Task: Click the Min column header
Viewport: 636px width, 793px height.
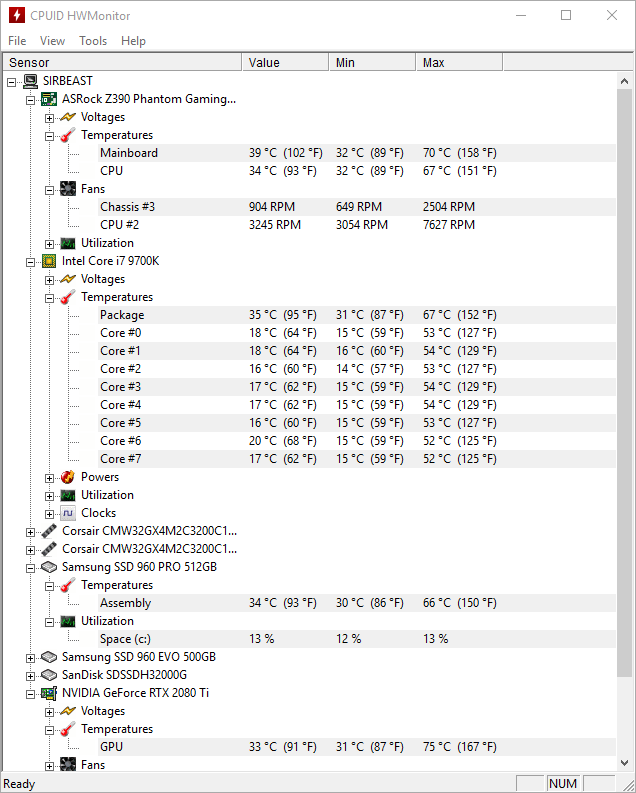Action: [x=372, y=62]
